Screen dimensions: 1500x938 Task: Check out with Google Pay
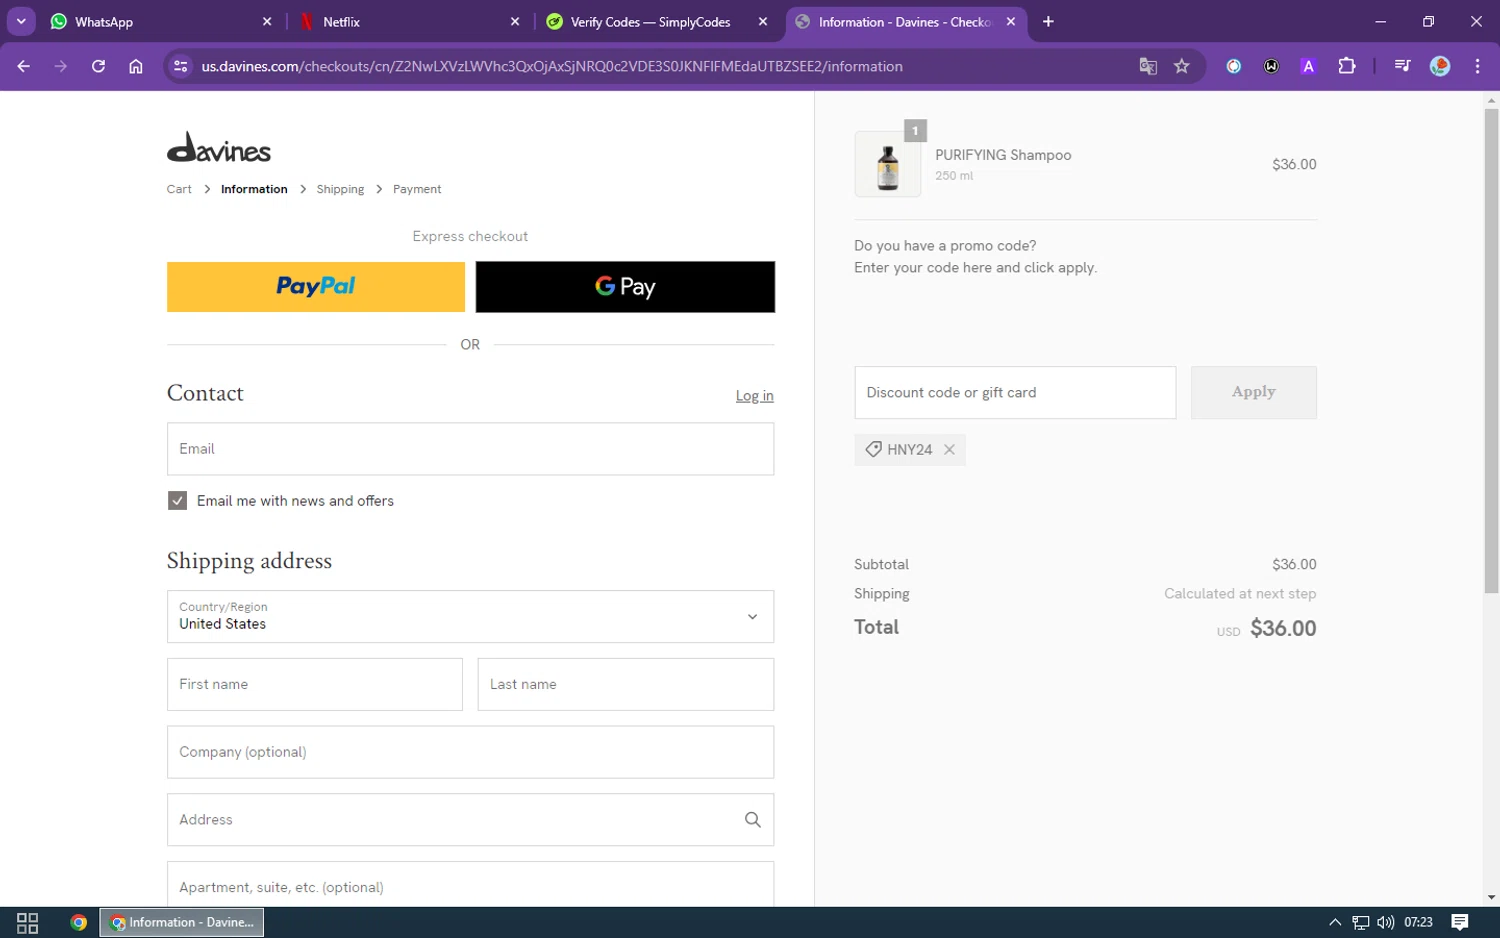tap(625, 287)
